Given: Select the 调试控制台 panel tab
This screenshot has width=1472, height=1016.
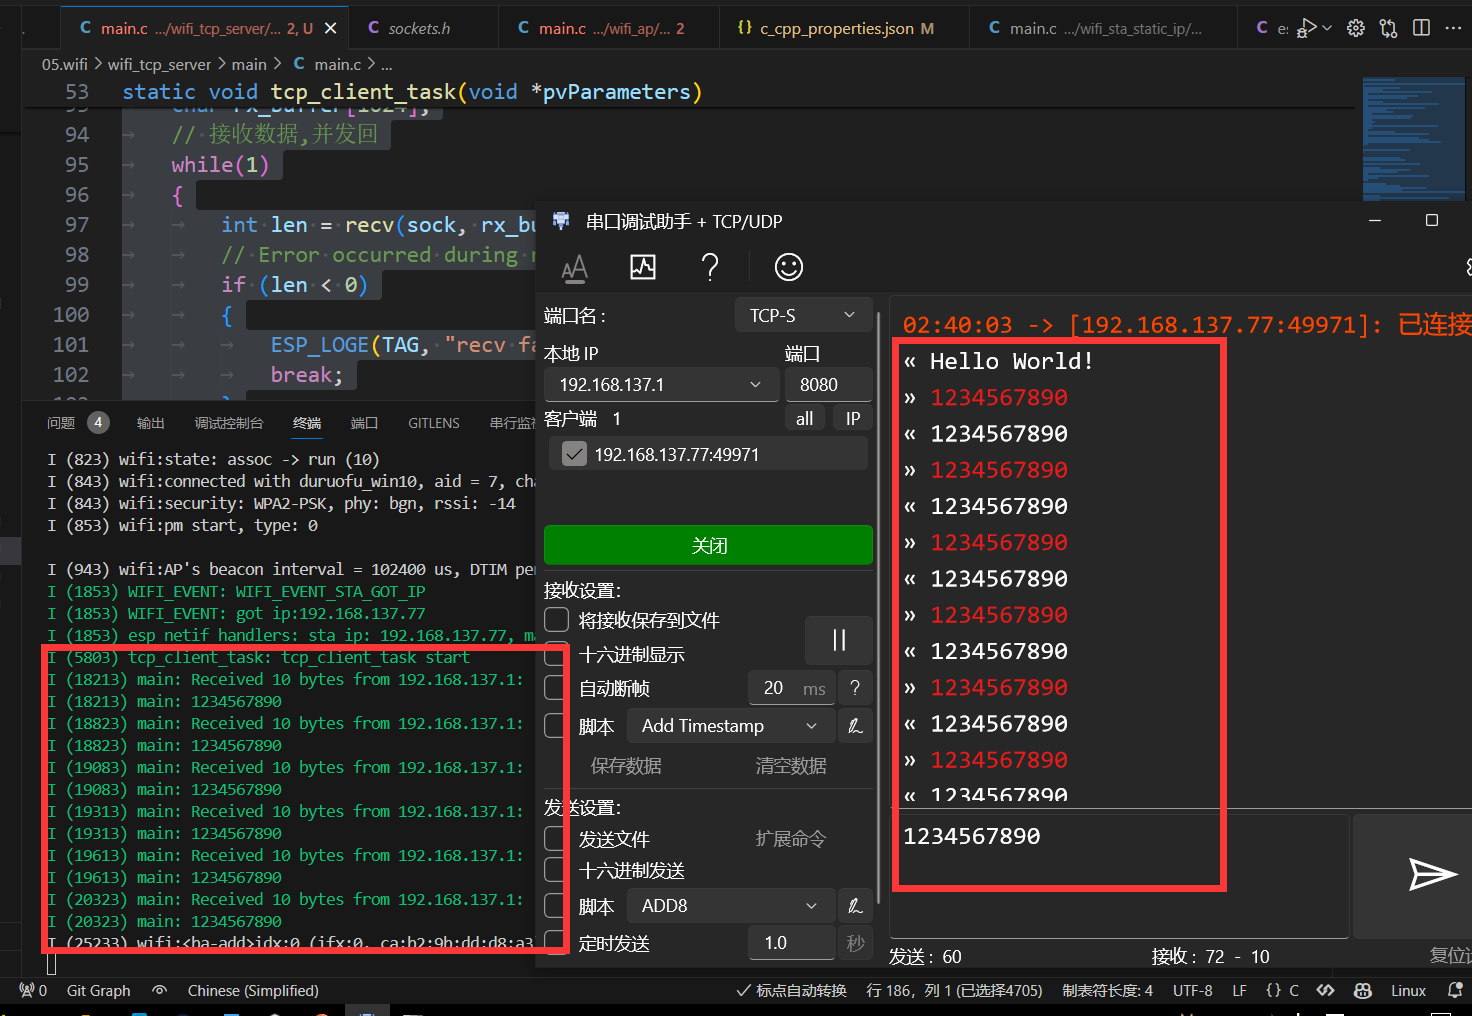Looking at the screenshot, I should tap(229, 423).
